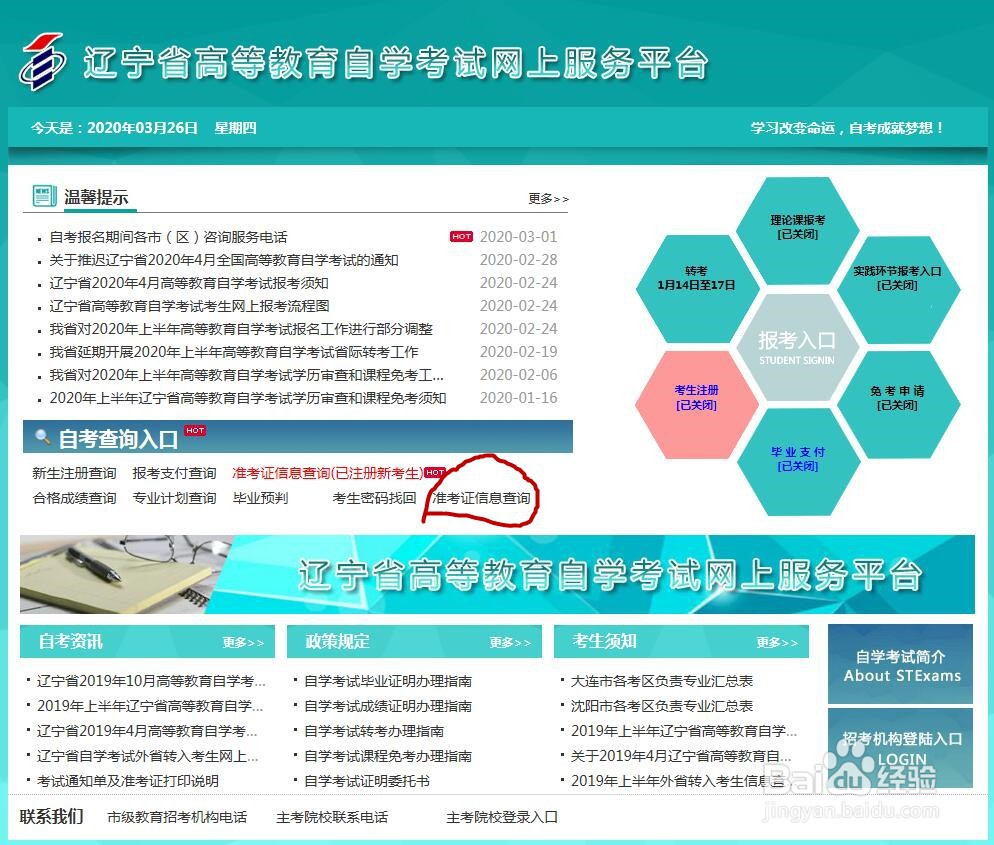Open 更多 in 自考资讯 header

pos(243,643)
